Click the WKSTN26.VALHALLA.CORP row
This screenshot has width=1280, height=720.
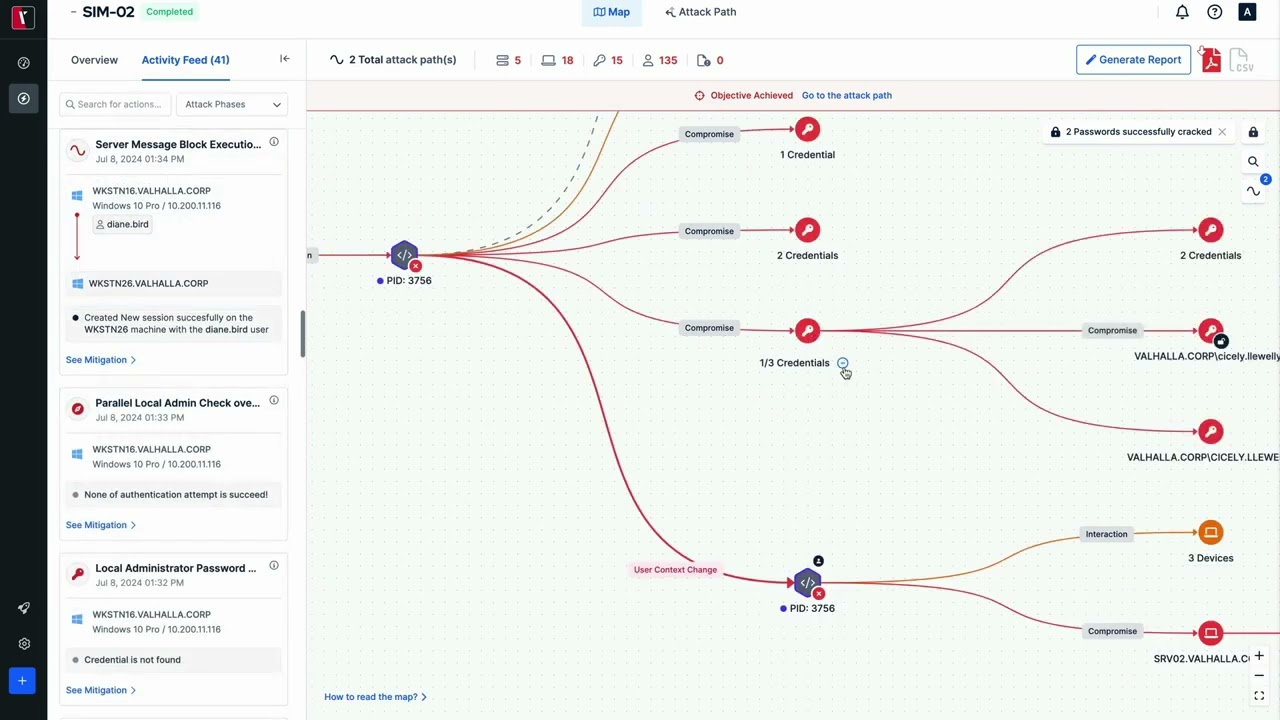(173, 283)
